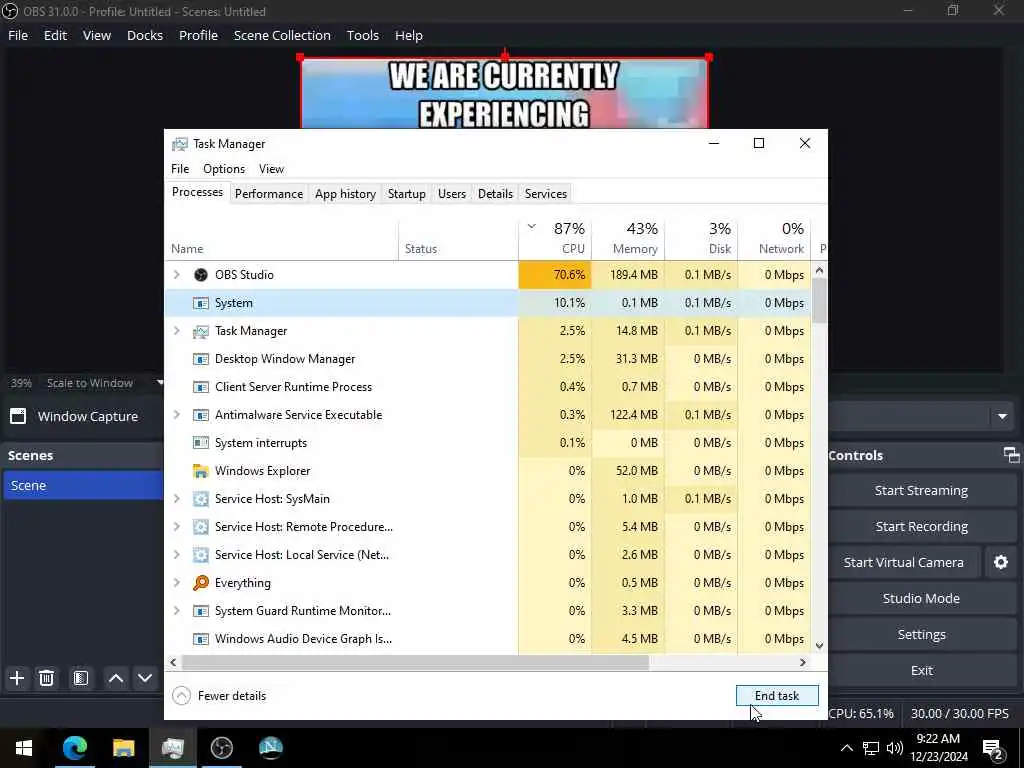Open Windows Start menu
This screenshot has height=768, width=1024.
(24, 748)
